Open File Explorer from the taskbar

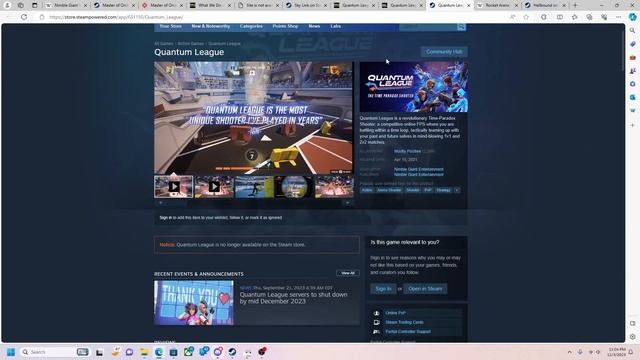144,352
